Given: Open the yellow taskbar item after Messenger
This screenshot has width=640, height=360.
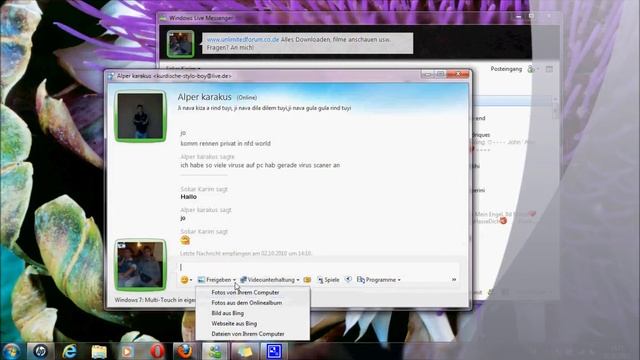Looking at the screenshot, I should [x=244, y=351].
